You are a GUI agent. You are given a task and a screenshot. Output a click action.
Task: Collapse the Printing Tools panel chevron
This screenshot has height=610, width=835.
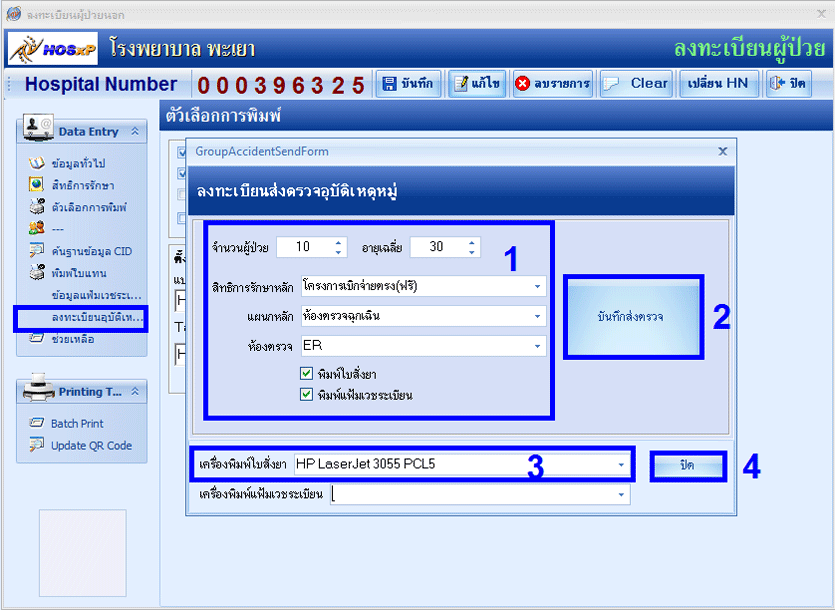pos(135,392)
